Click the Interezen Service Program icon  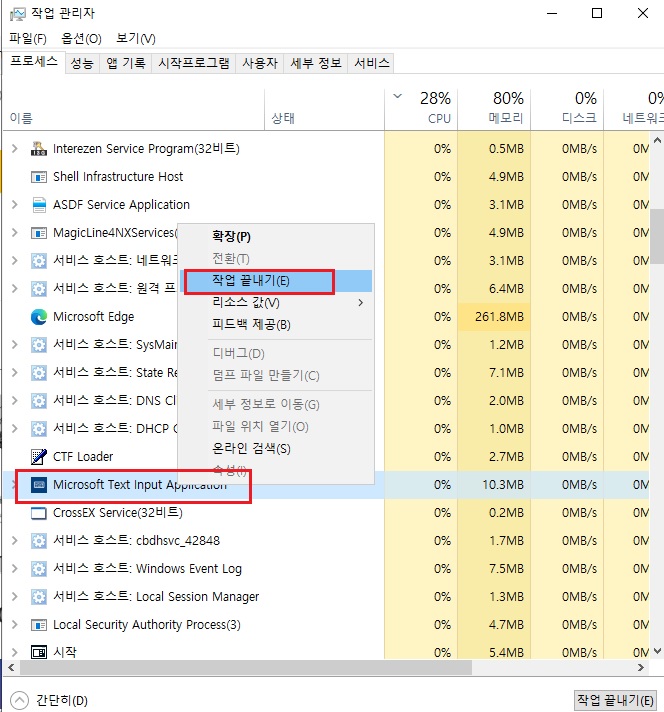pos(39,148)
